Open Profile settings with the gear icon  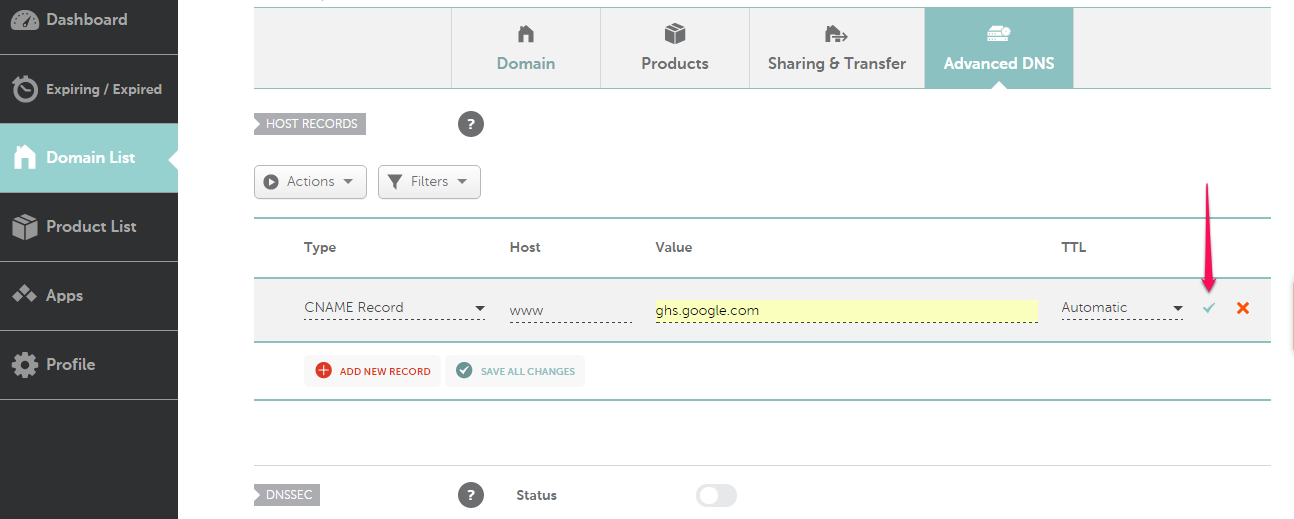click(25, 365)
